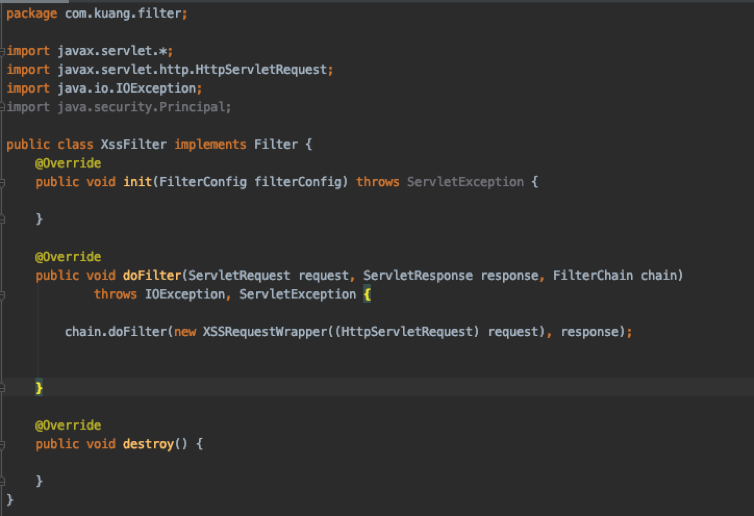Collapse the import block fold marker at javax.servlet.*
Image resolution: width=754 pixels, height=516 pixels.
tap(2, 51)
